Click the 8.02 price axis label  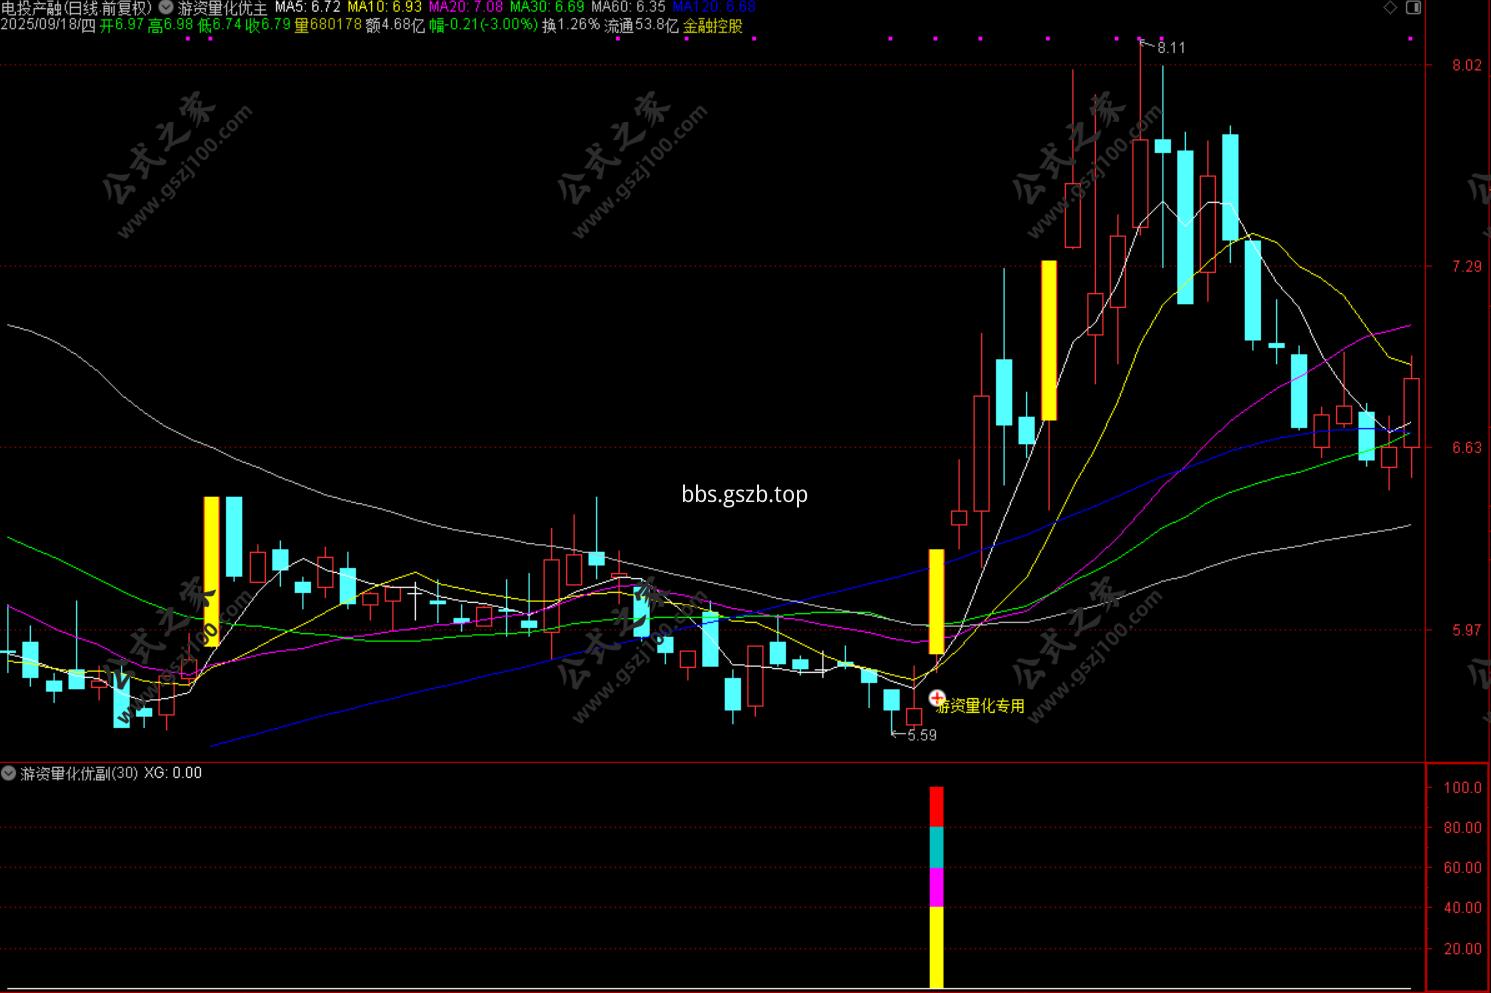(1467, 66)
